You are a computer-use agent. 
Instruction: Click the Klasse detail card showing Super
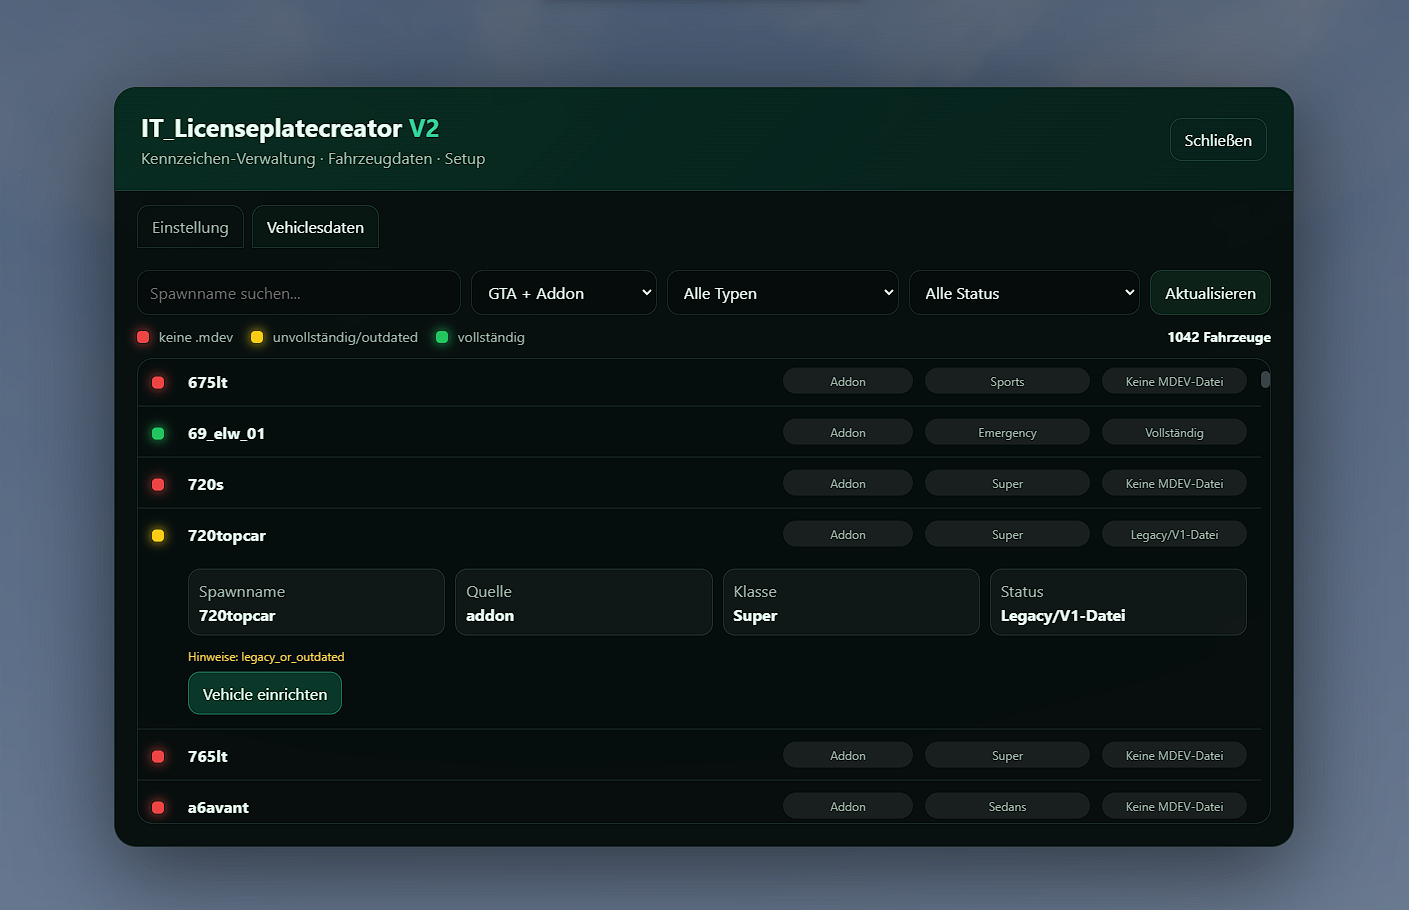tap(851, 602)
